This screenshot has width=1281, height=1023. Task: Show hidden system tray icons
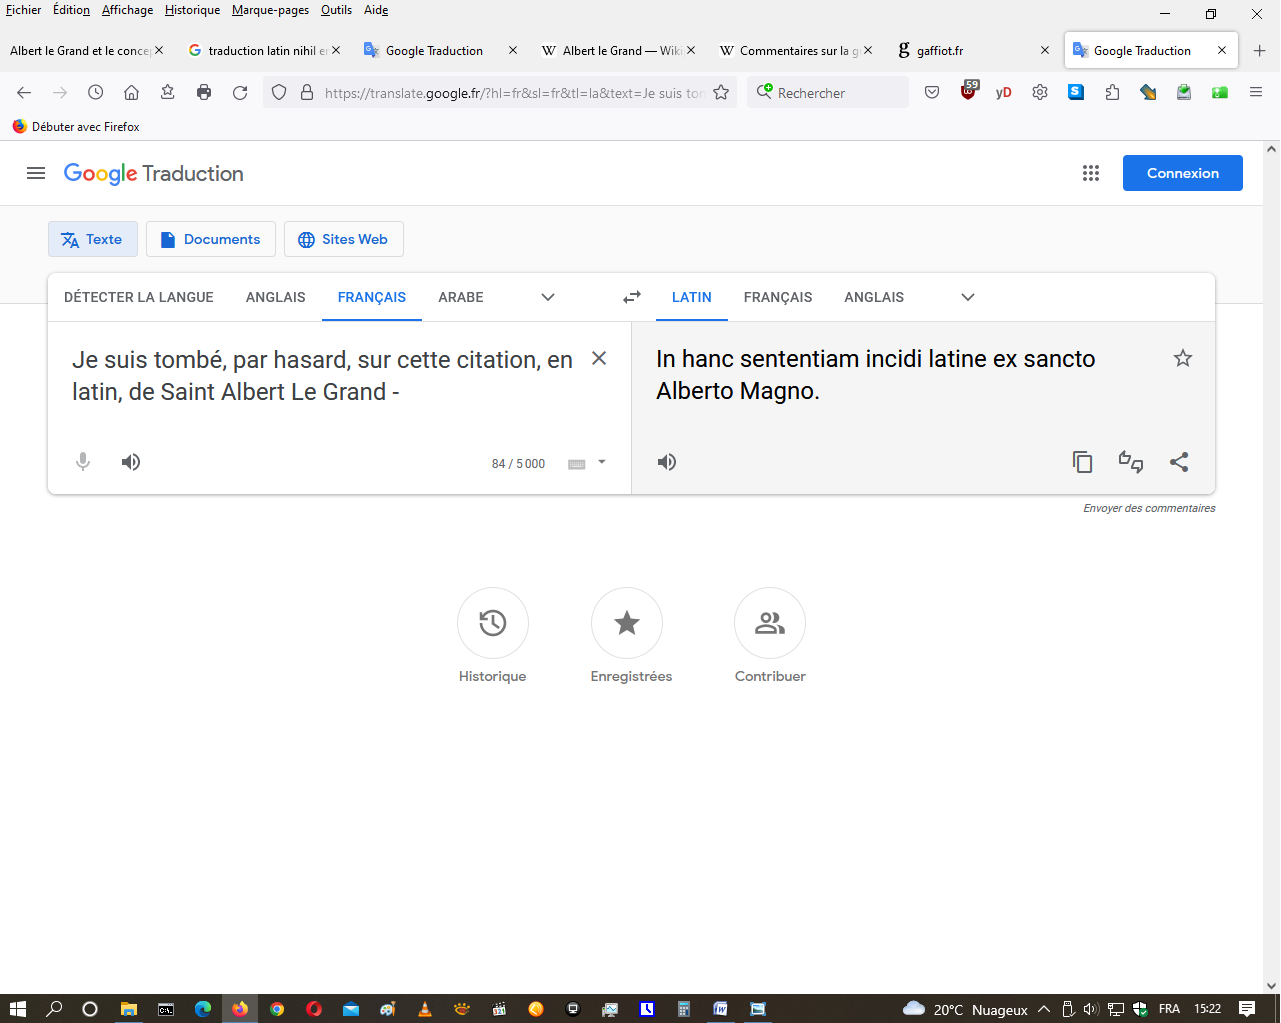pyautogui.click(x=1044, y=1009)
